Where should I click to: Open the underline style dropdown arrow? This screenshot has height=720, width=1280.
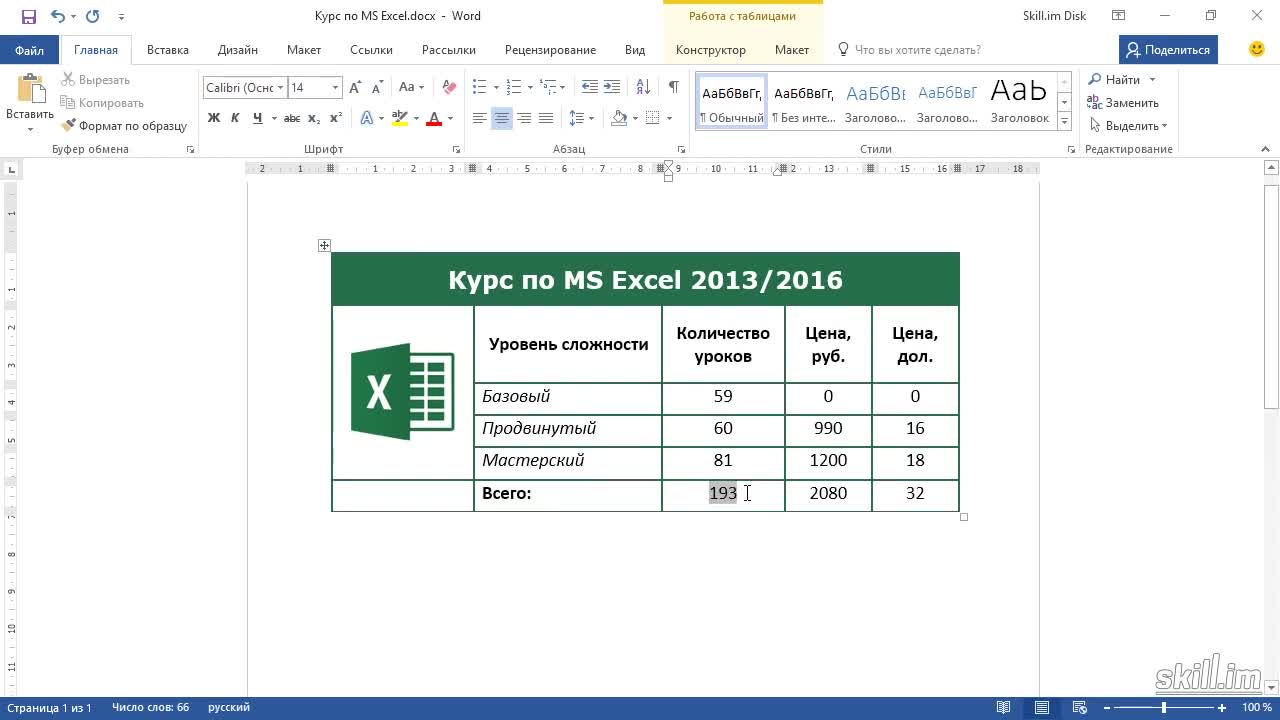tap(272, 118)
